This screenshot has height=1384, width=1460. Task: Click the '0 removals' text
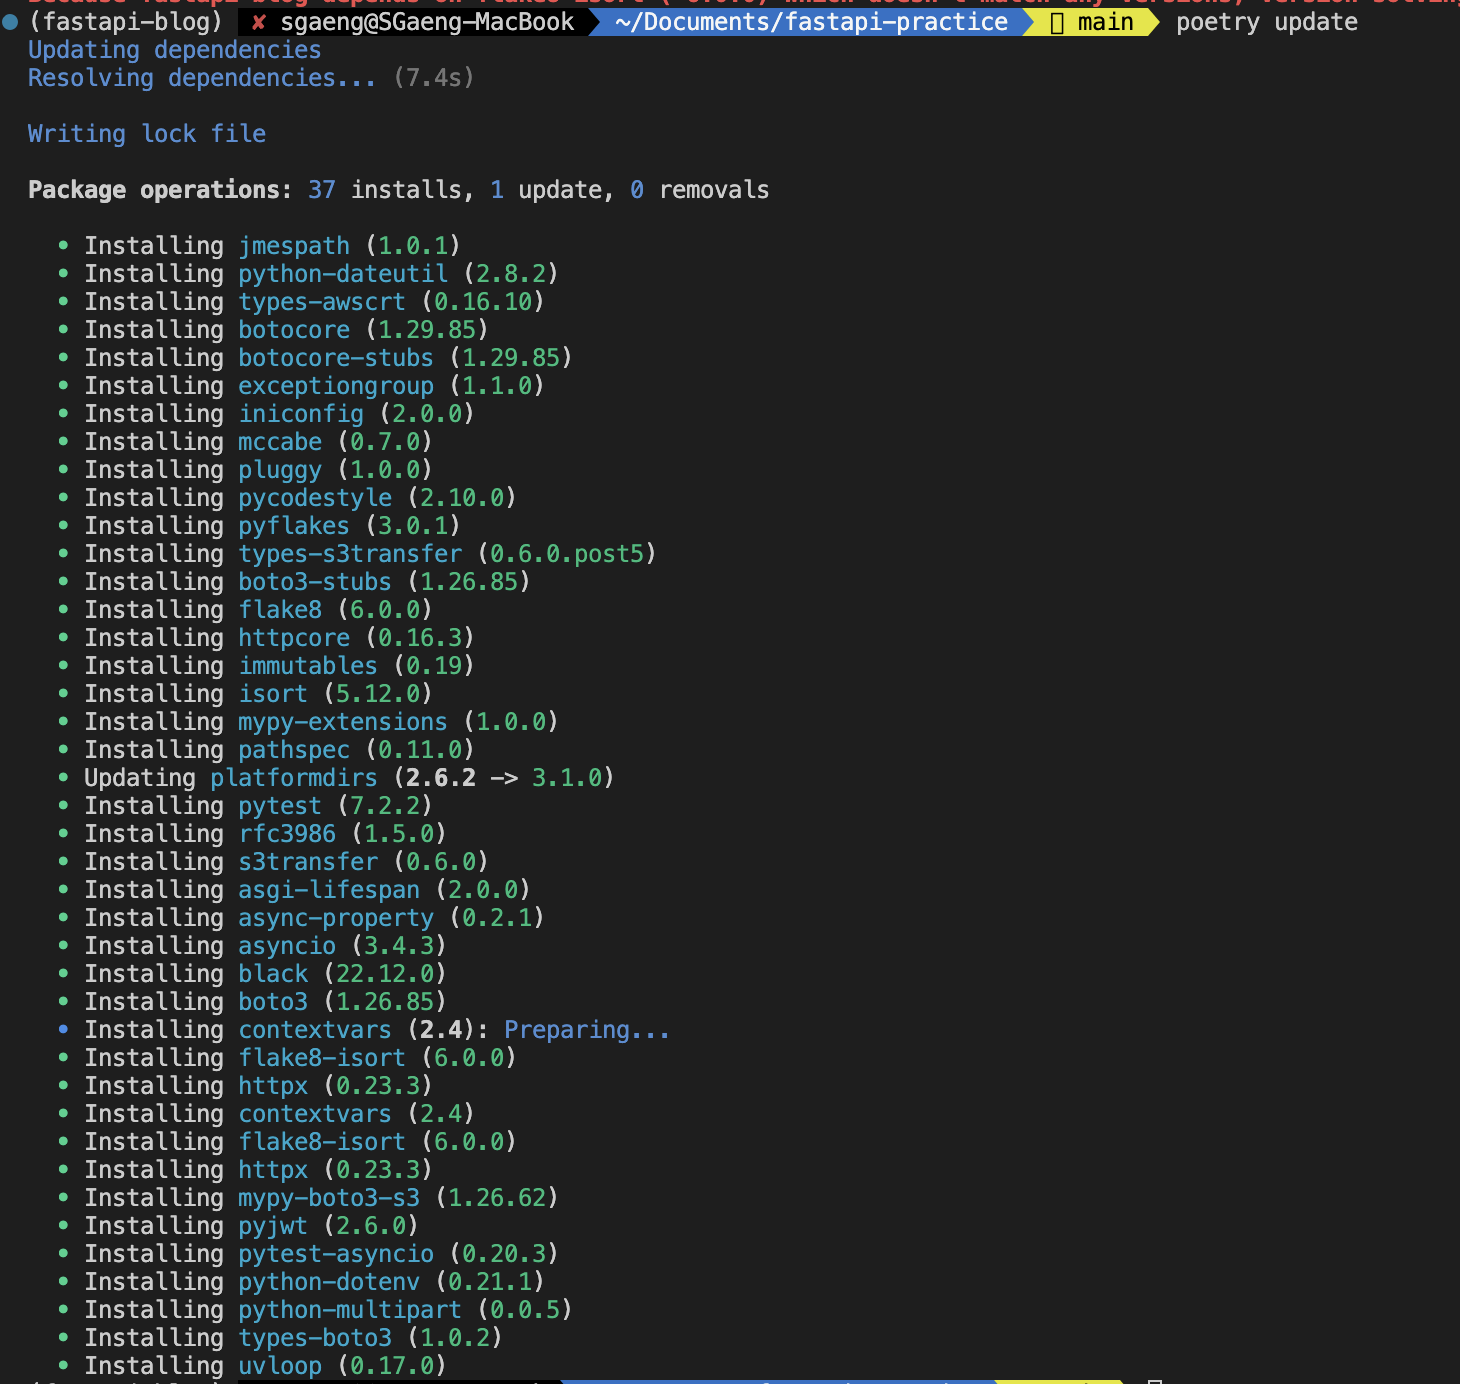(x=700, y=190)
